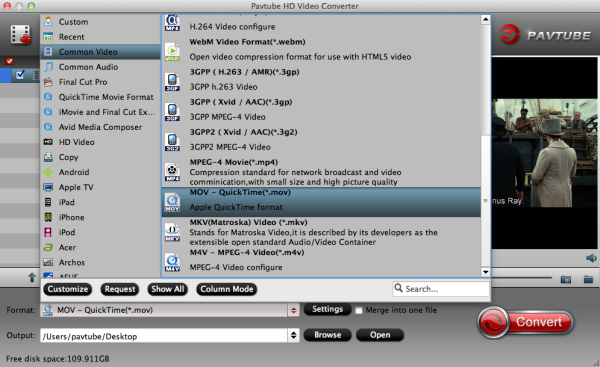Click the Column Mode button
The width and height of the screenshot is (600, 367).
tap(227, 289)
